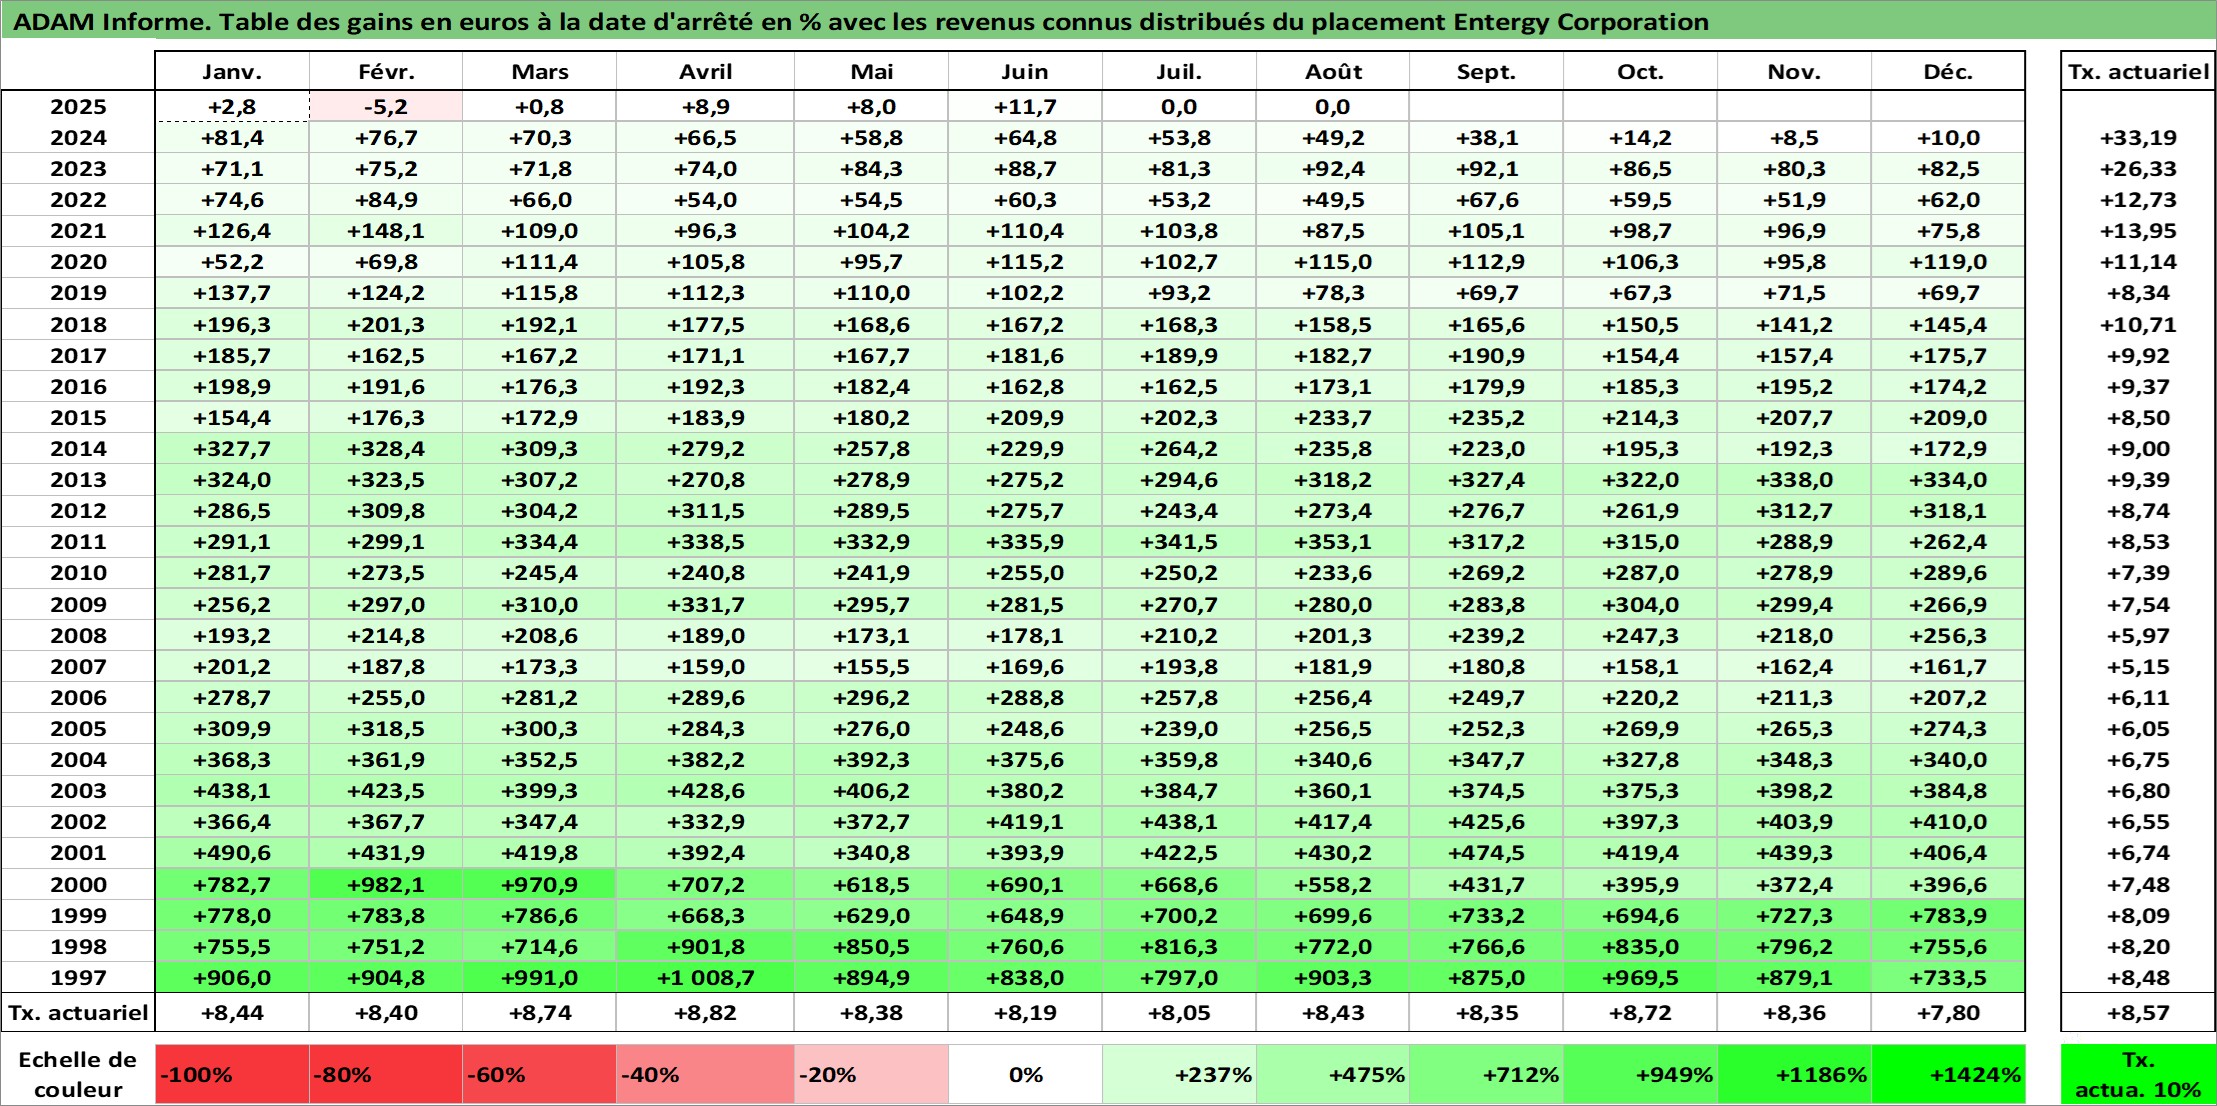This screenshot has width=2217, height=1106.
Task: Click the +331,7 value in 2009
Action: [706, 605]
